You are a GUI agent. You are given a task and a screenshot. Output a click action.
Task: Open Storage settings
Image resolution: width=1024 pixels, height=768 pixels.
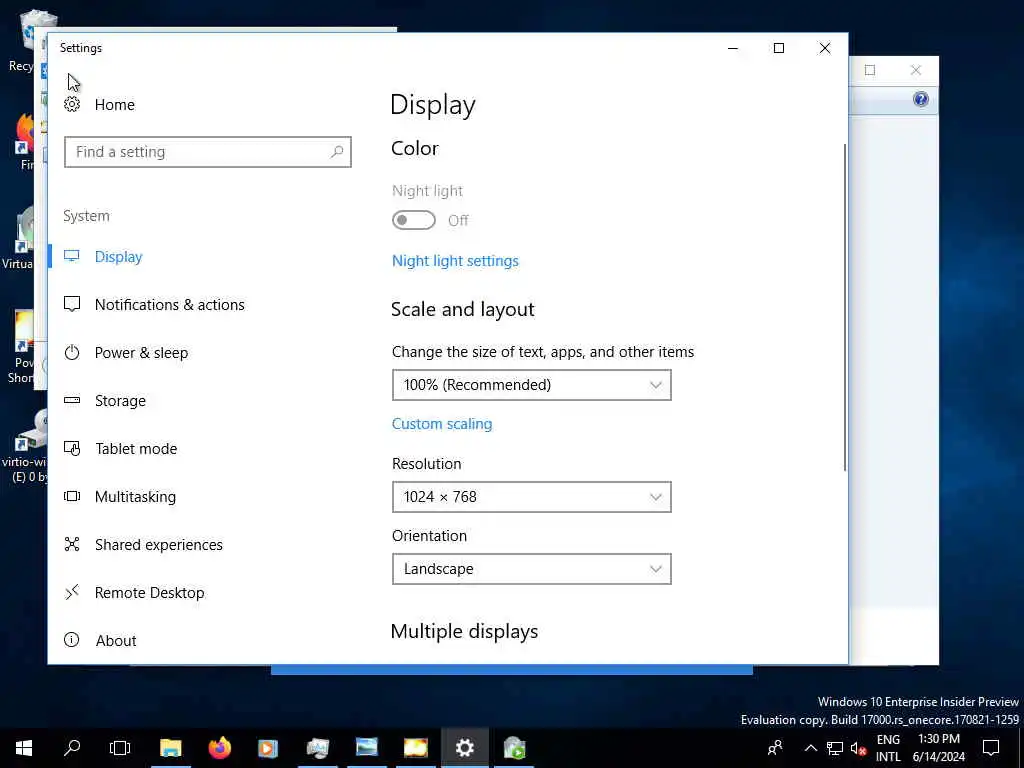[120, 400]
